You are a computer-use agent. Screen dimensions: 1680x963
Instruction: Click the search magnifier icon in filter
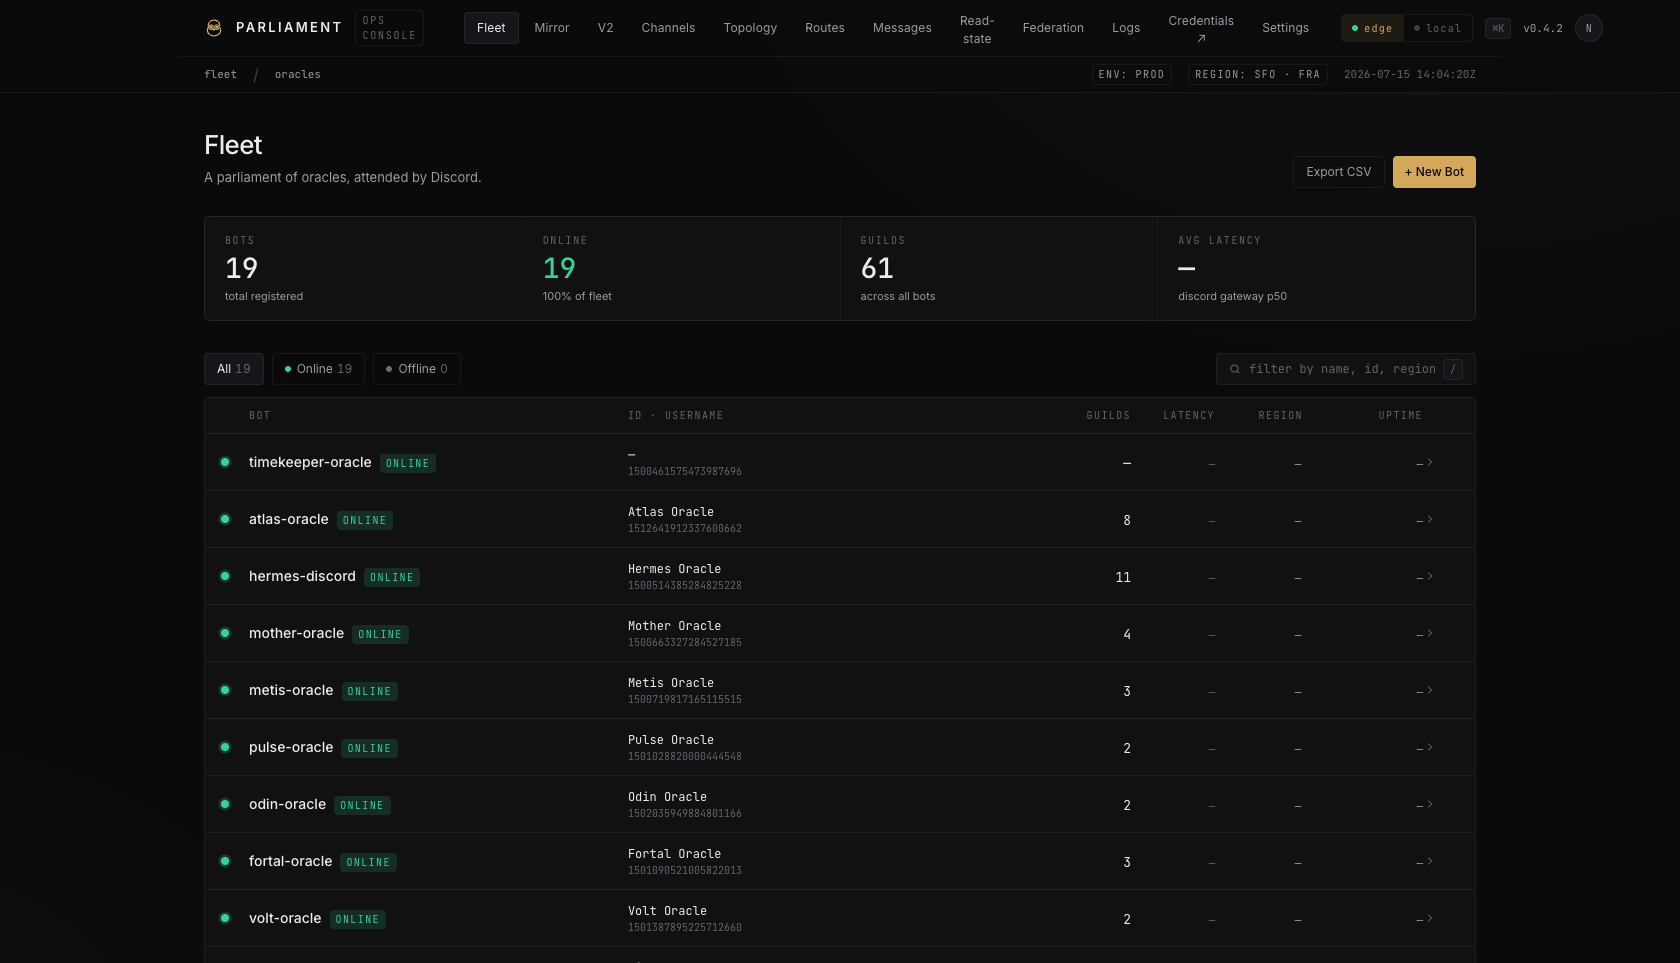tap(1235, 369)
